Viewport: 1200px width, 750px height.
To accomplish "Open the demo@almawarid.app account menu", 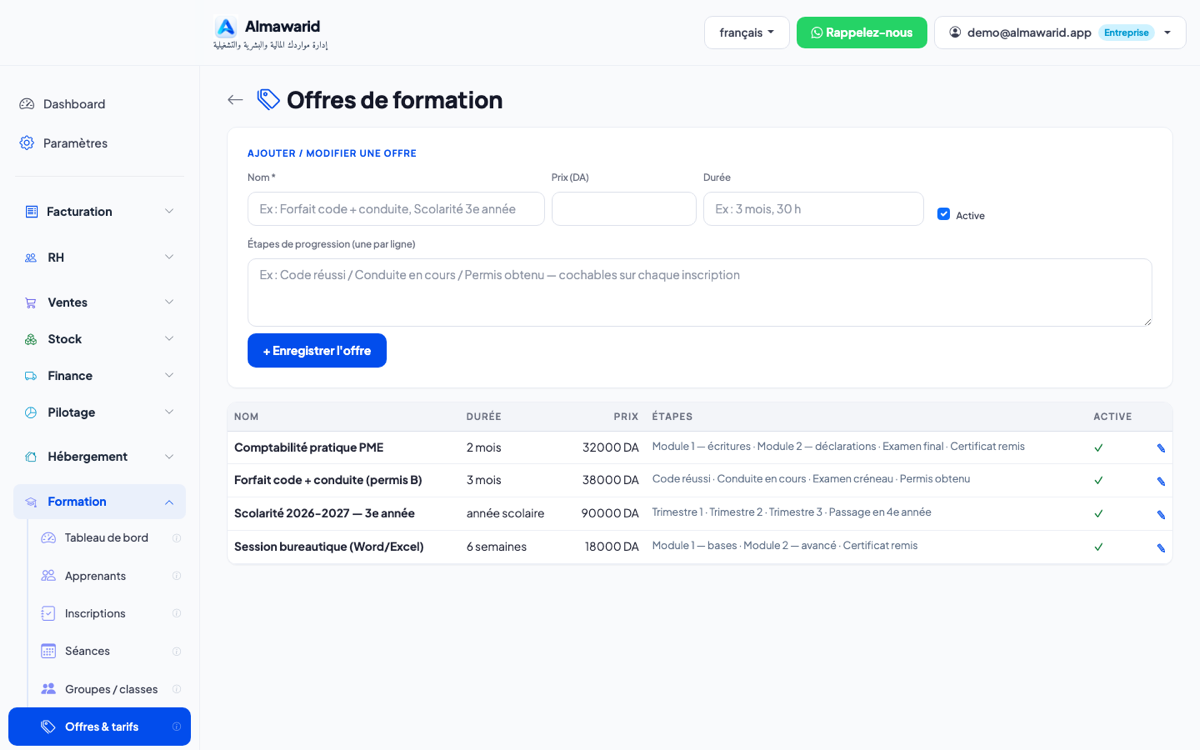I will (x=1060, y=33).
